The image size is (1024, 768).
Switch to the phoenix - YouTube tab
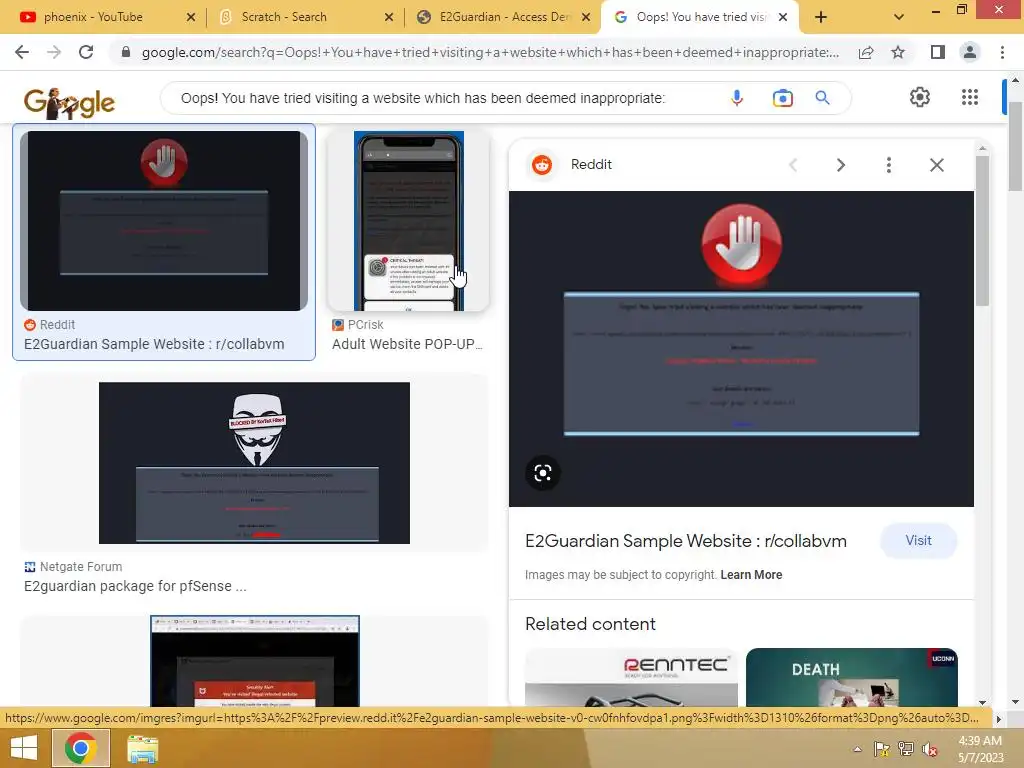93,17
